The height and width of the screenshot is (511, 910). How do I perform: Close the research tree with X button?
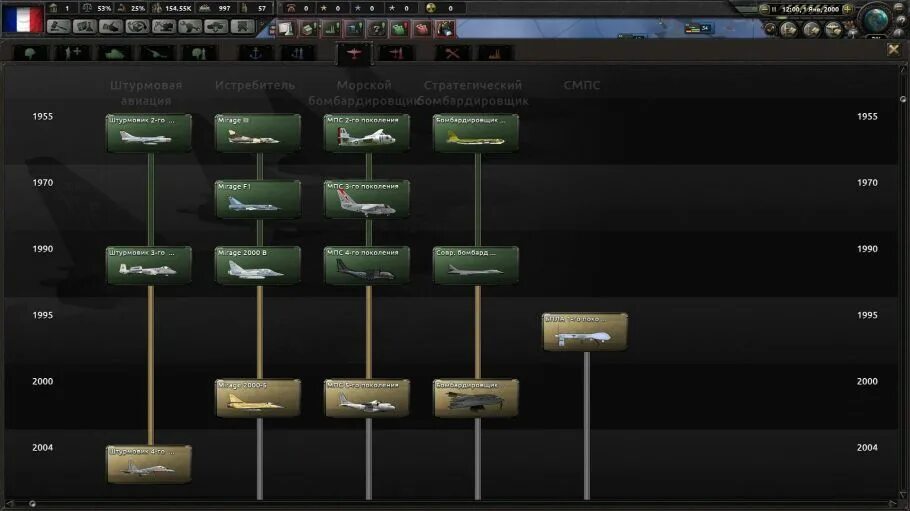[x=894, y=50]
